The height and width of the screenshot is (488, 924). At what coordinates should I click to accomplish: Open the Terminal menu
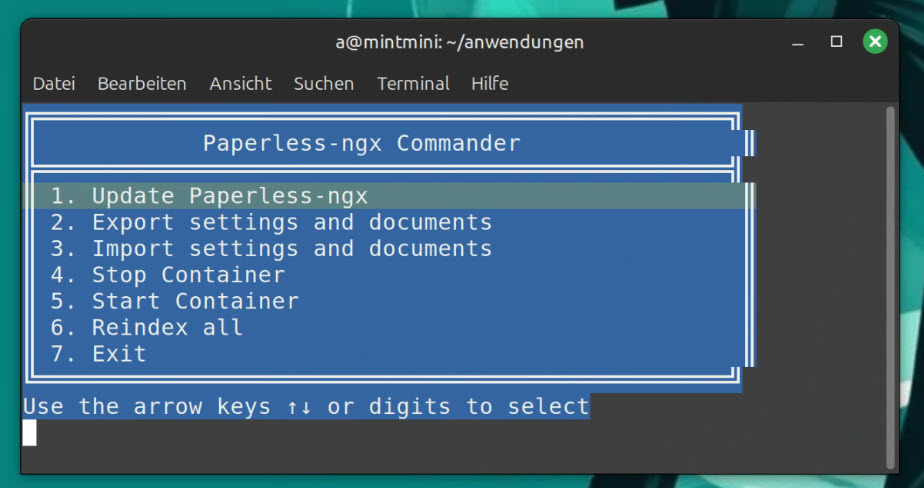tap(413, 84)
